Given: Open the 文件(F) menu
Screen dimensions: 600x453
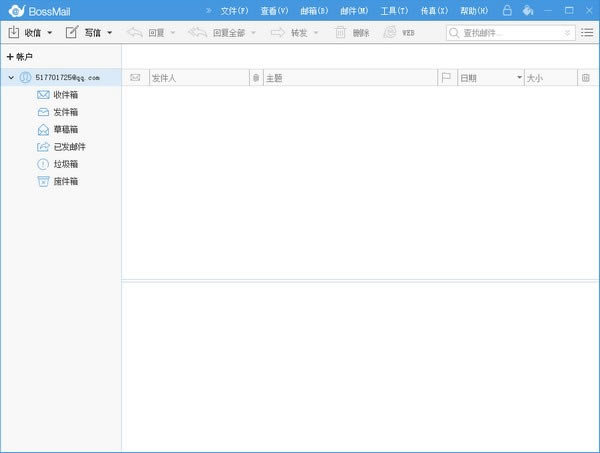Looking at the screenshot, I should (x=235, y=11).
